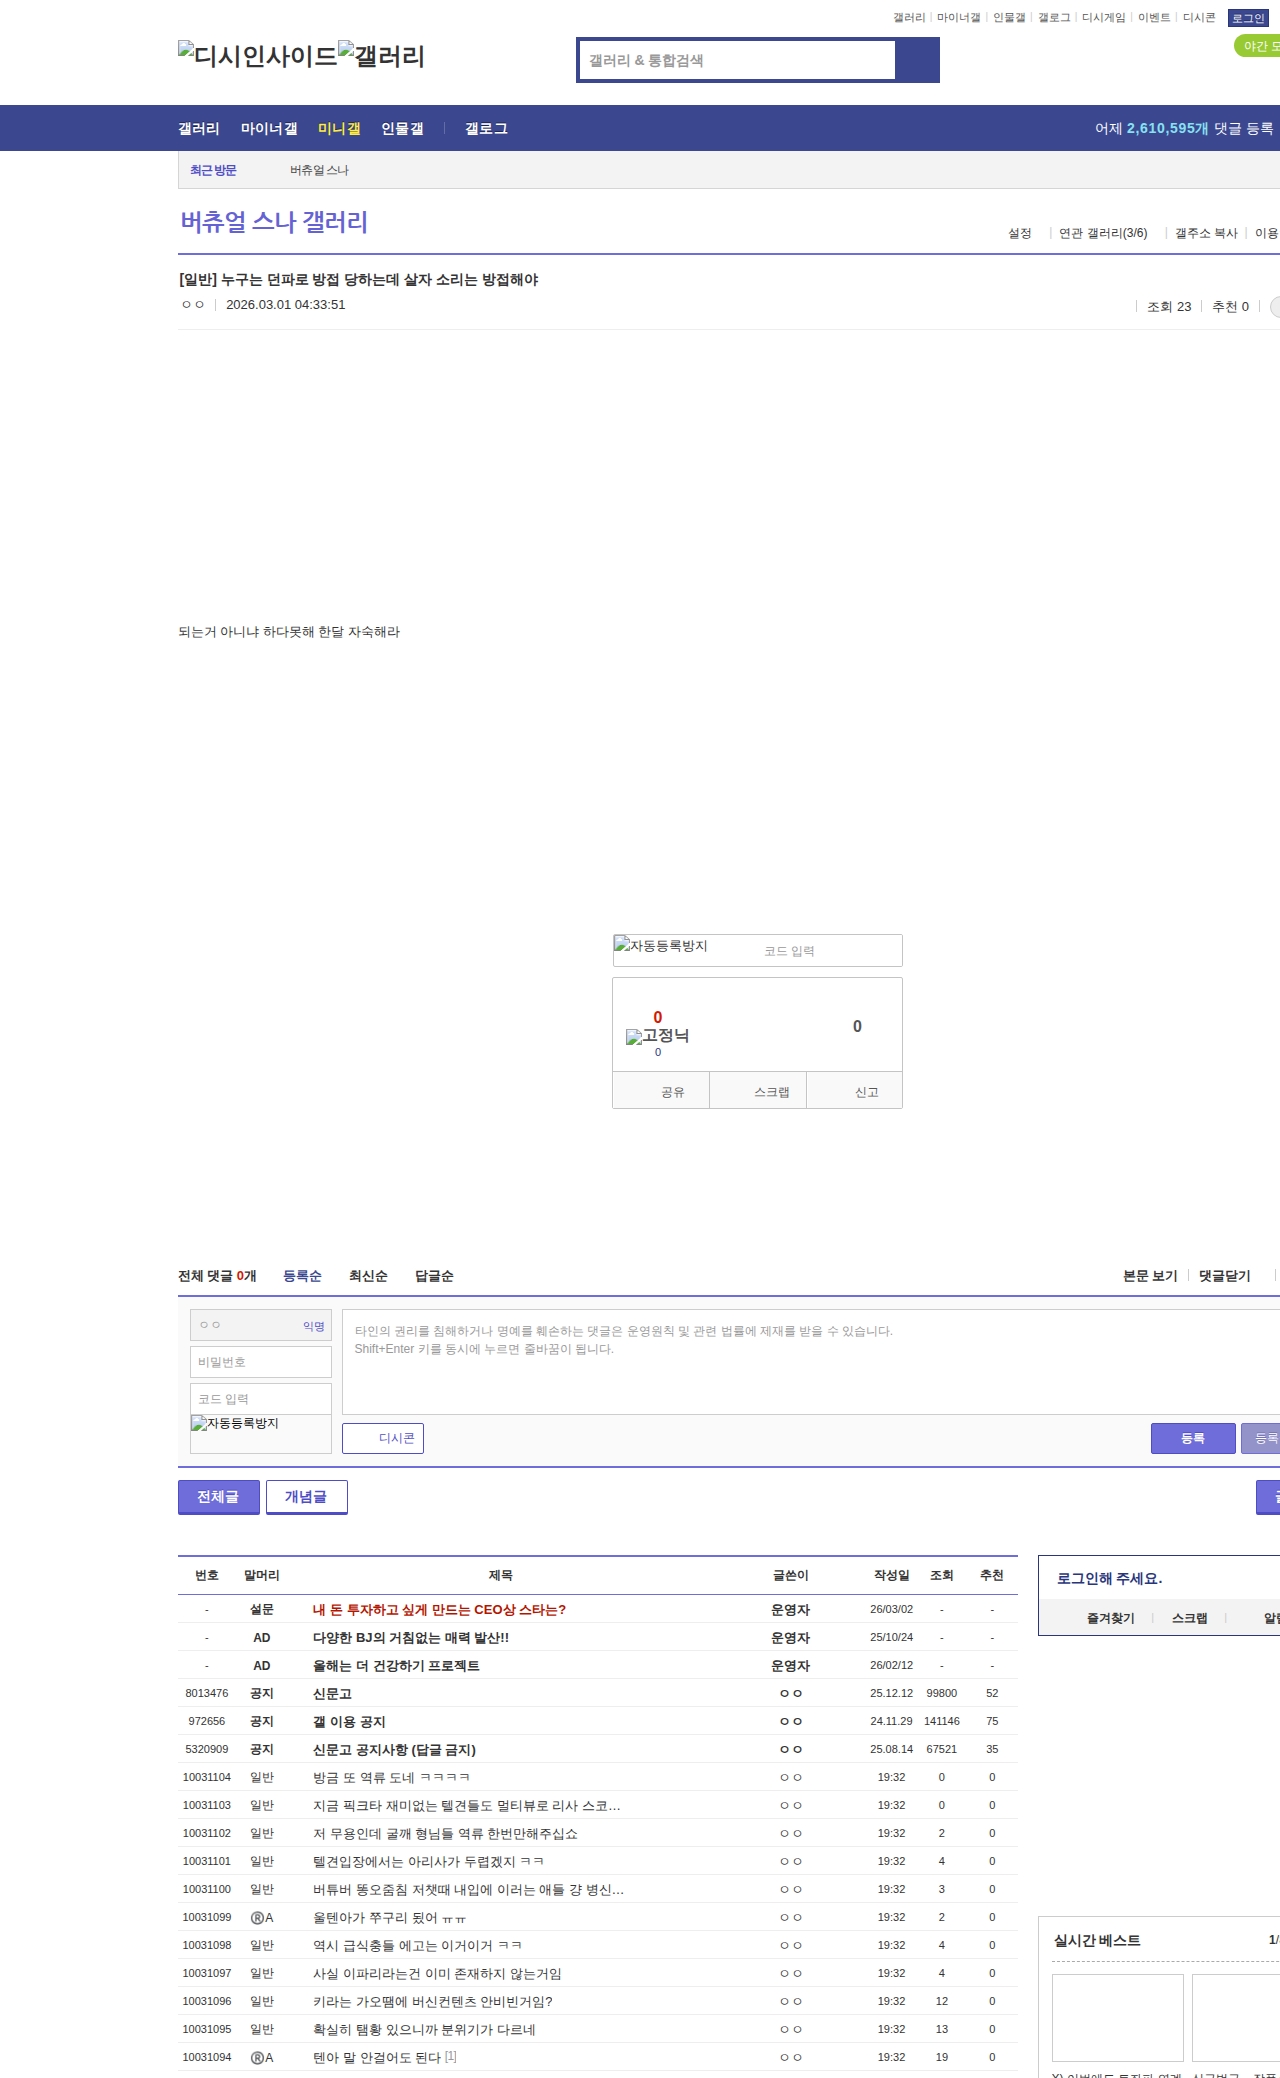Screen dimensions: 1280x2078
Task: Expand the 최근 방문 recent visits list
Action: [x=213, y=170]
